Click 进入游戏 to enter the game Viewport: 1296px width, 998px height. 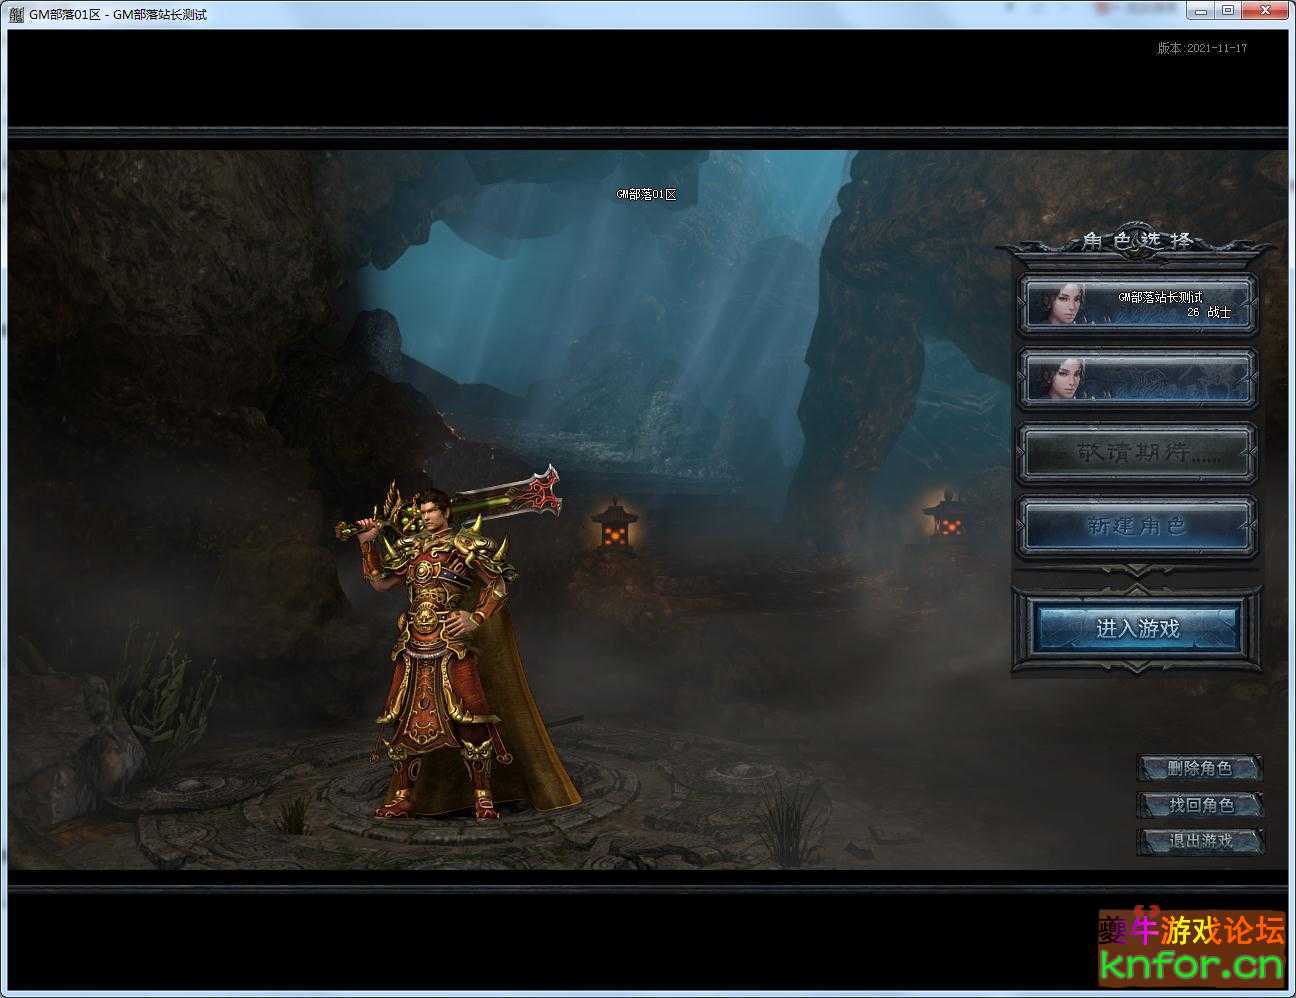tap(1138, 628)
